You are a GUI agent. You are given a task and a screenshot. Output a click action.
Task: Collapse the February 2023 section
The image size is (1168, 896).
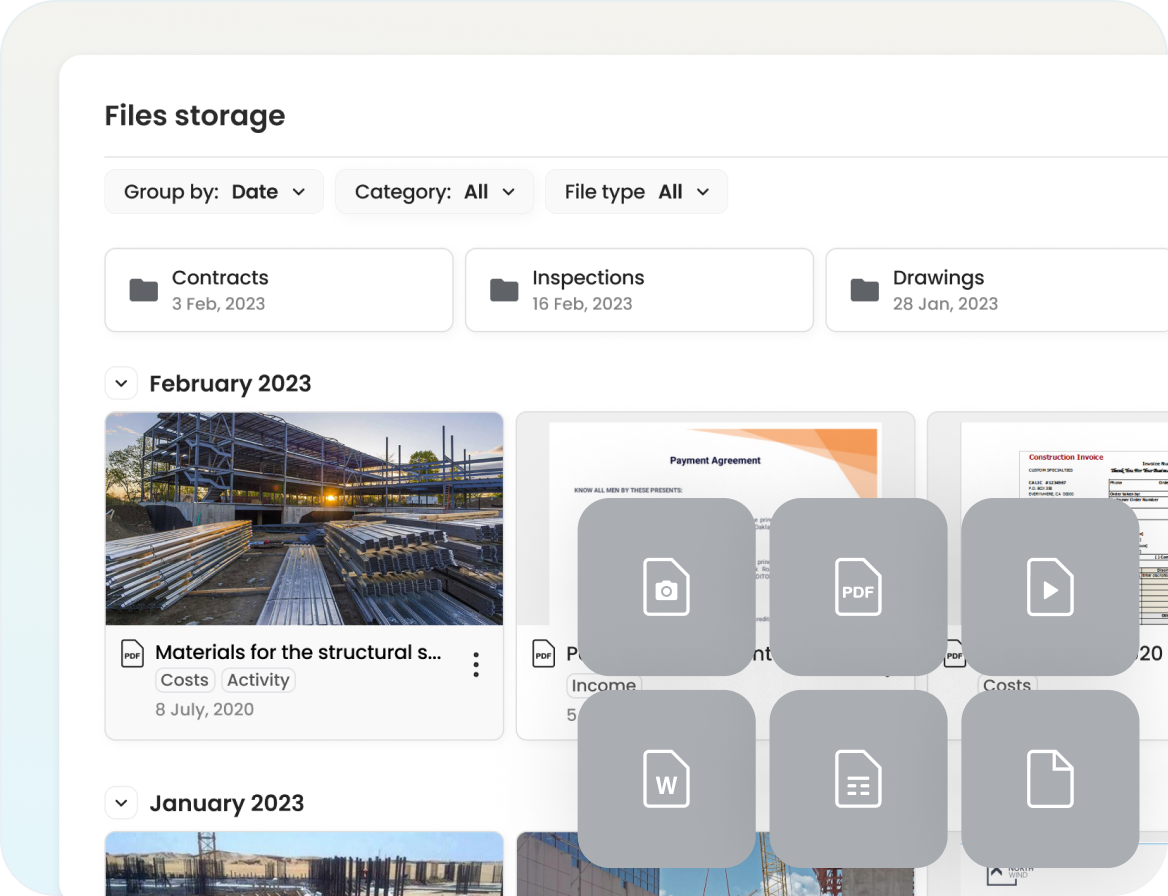[121, 383]
